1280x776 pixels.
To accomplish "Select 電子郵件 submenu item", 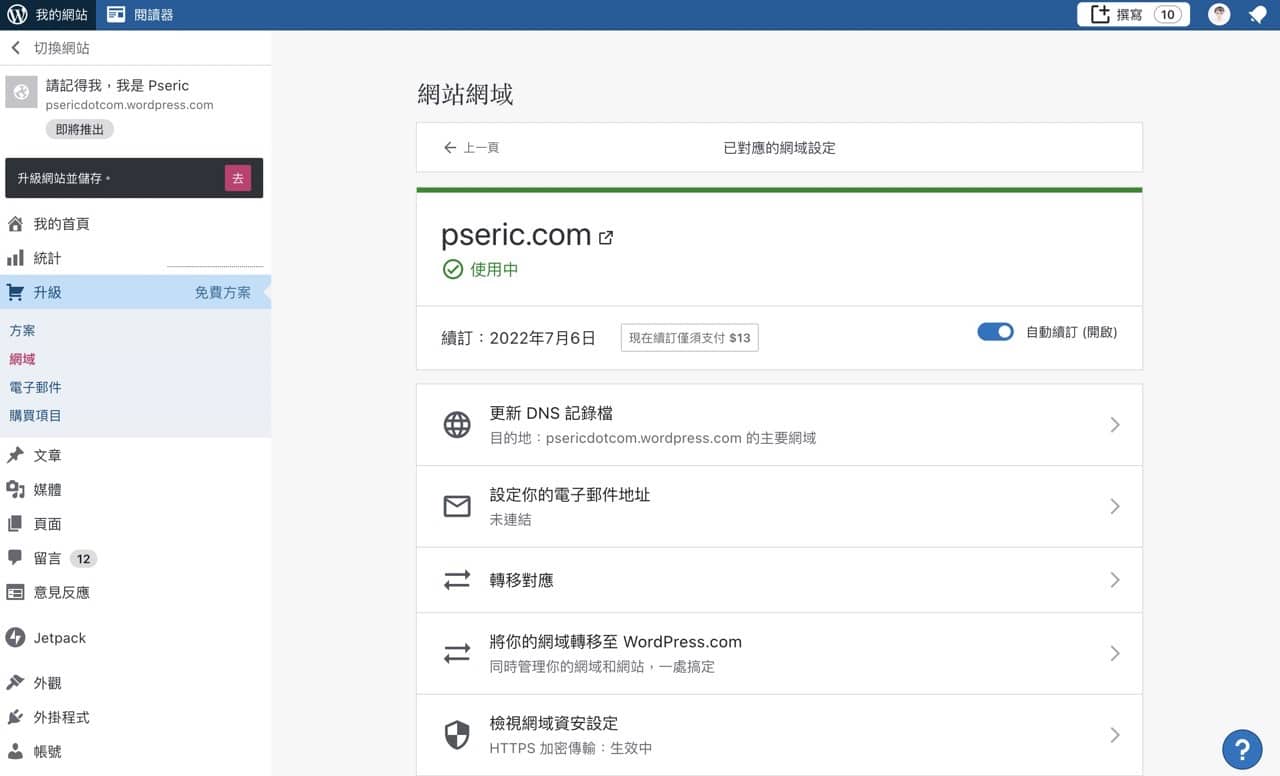I will [35, 387].
